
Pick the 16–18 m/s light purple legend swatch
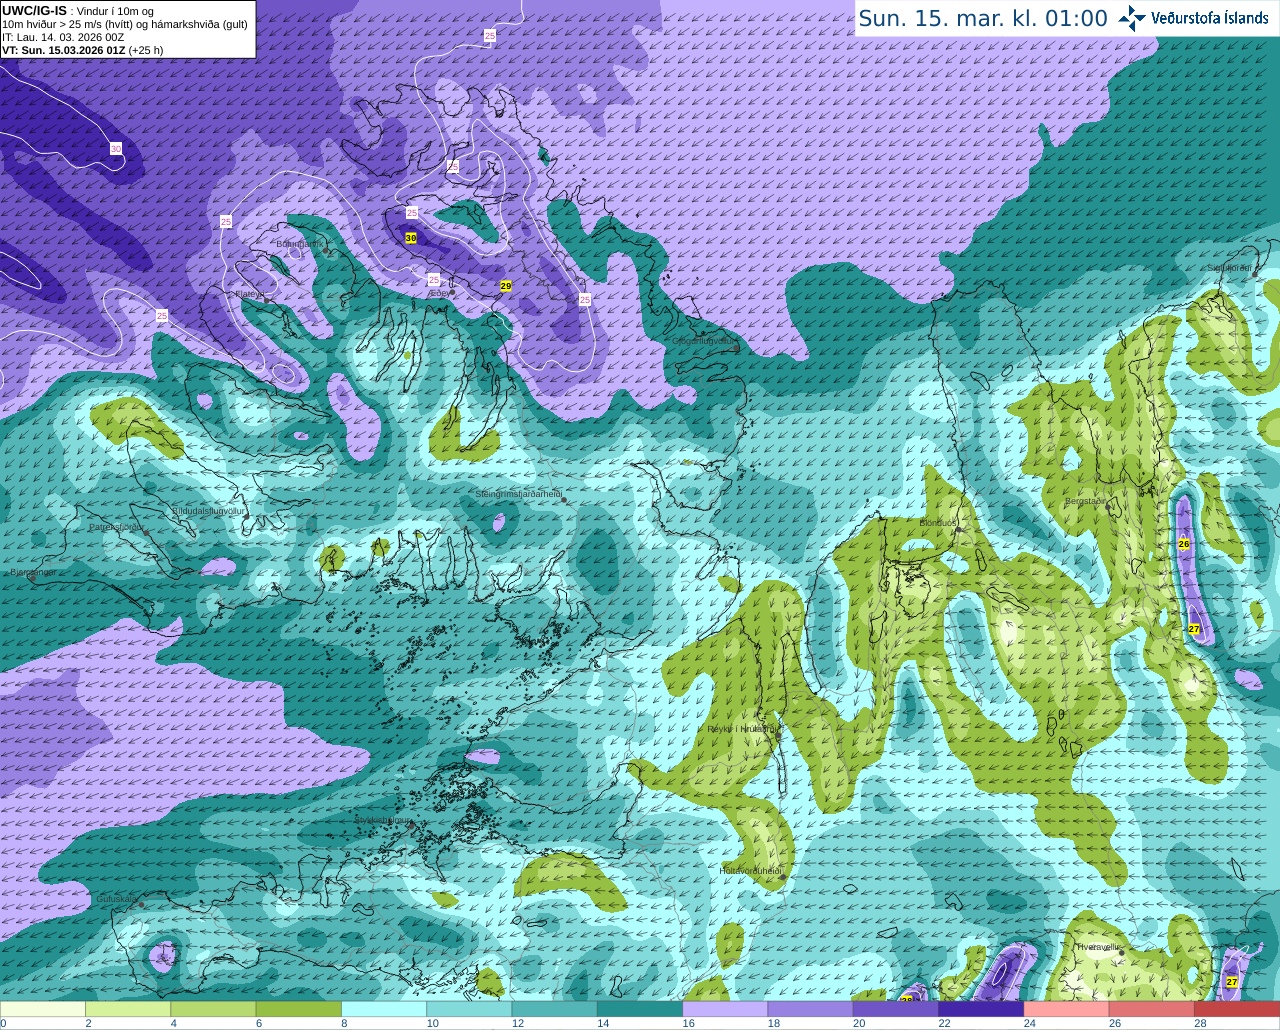[725, 1009]
